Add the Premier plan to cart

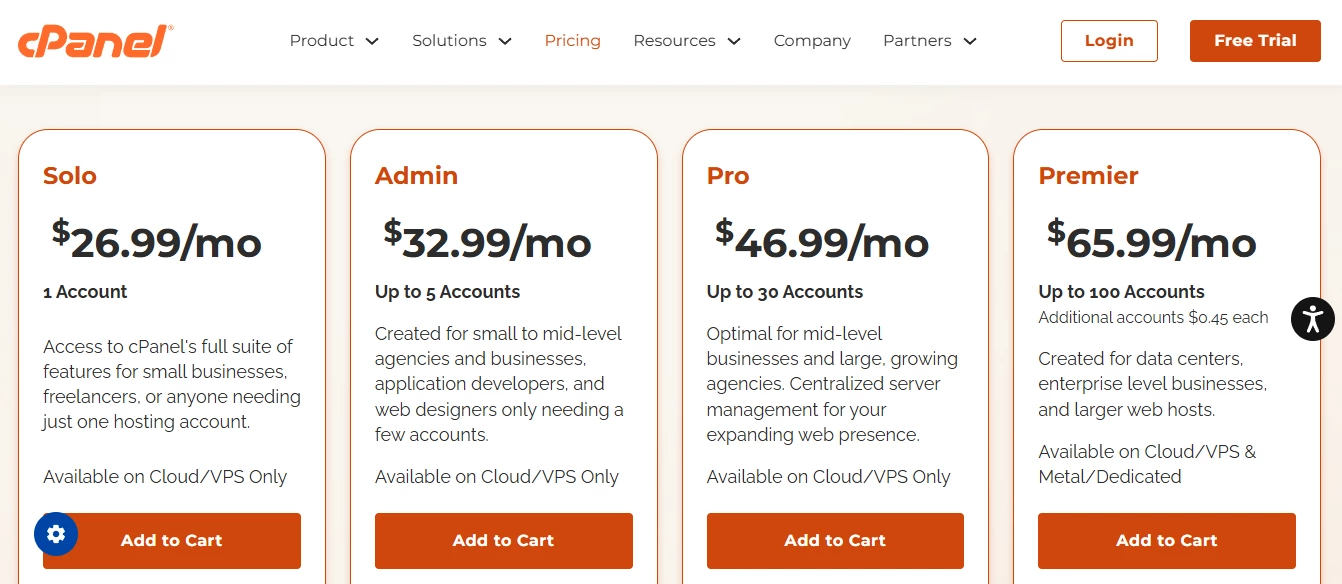(x=1167, y=540)
